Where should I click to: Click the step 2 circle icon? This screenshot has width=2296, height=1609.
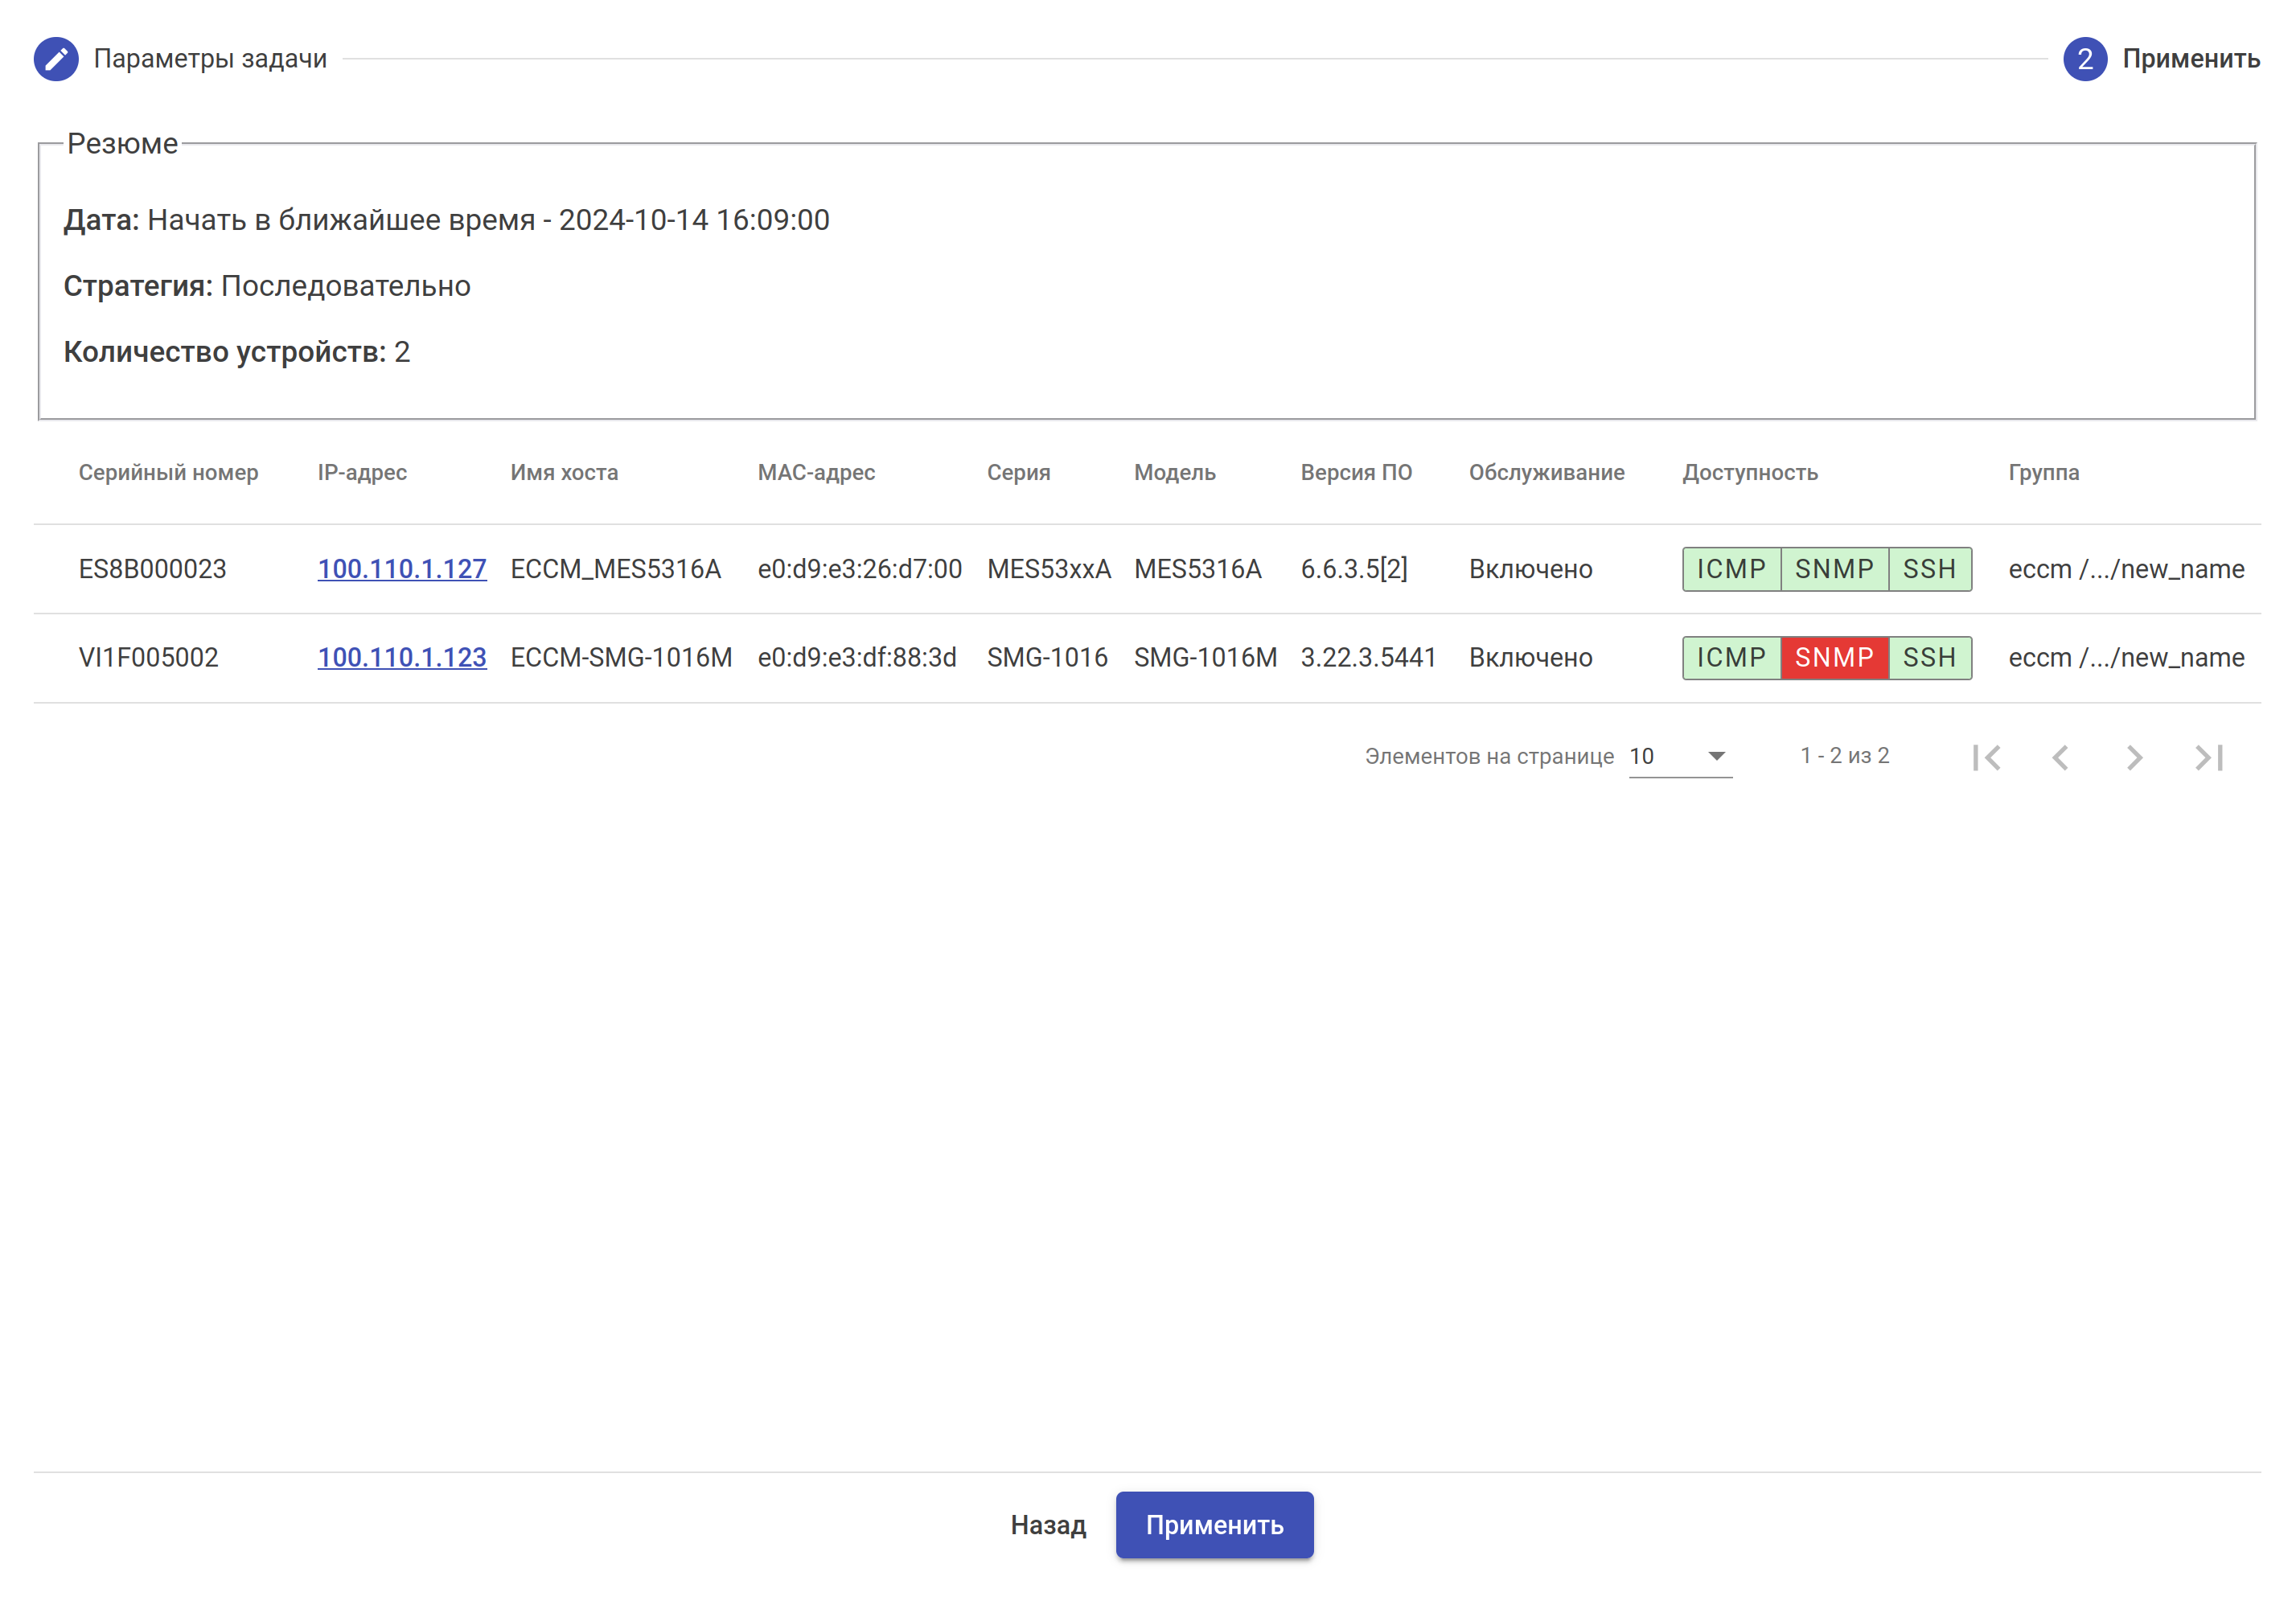point(2084,59)
